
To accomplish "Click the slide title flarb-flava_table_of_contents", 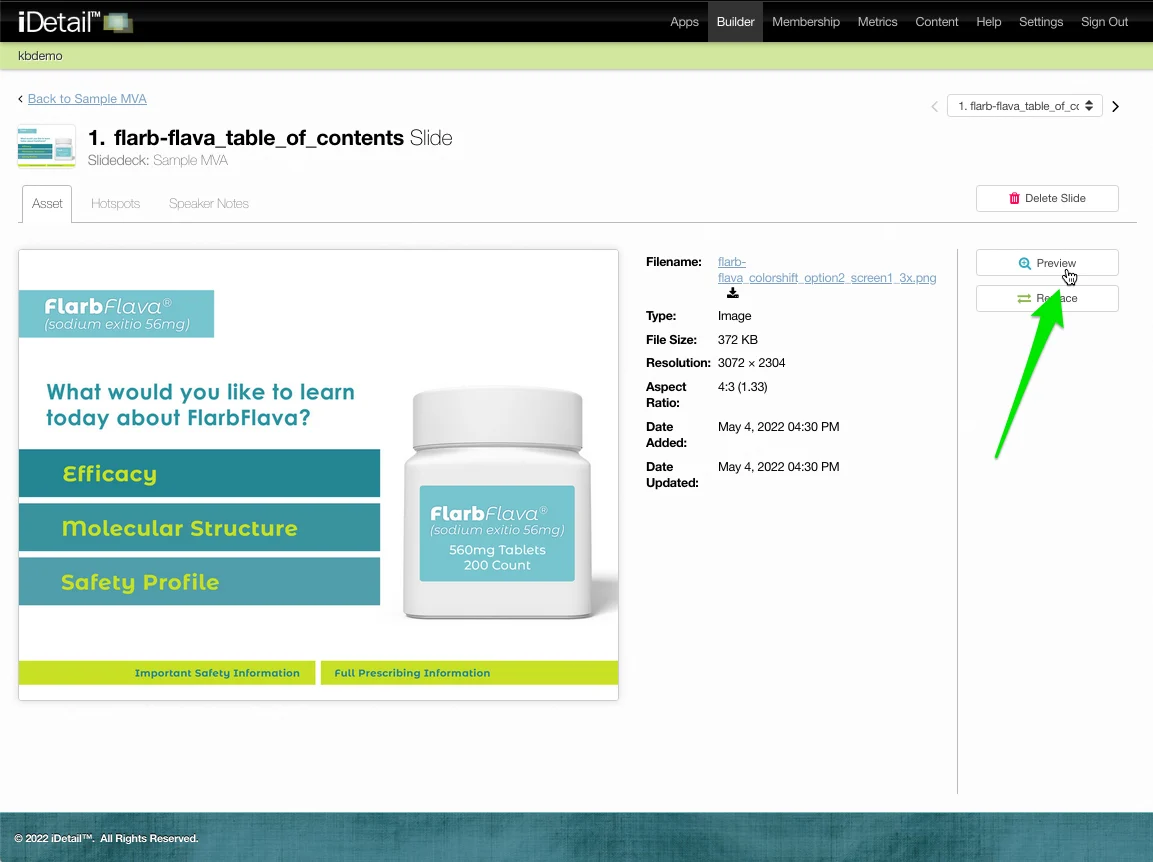I will click(259, 138).
